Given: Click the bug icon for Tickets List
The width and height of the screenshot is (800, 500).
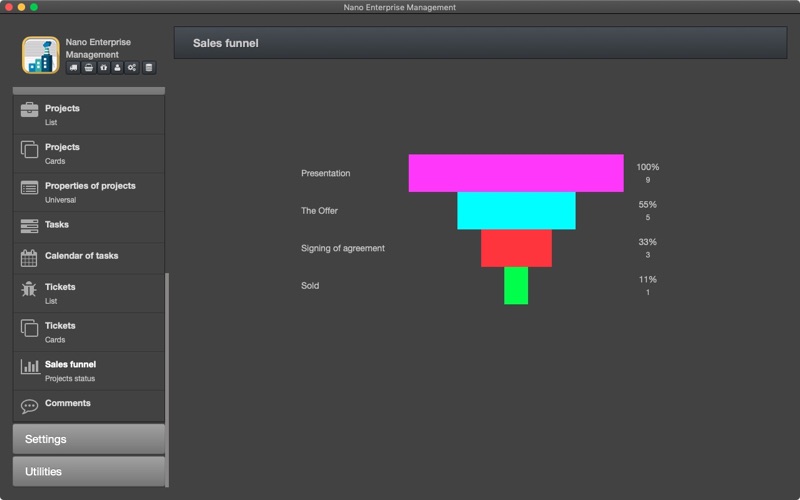Looking at the screenshot, I should (29, 289).
